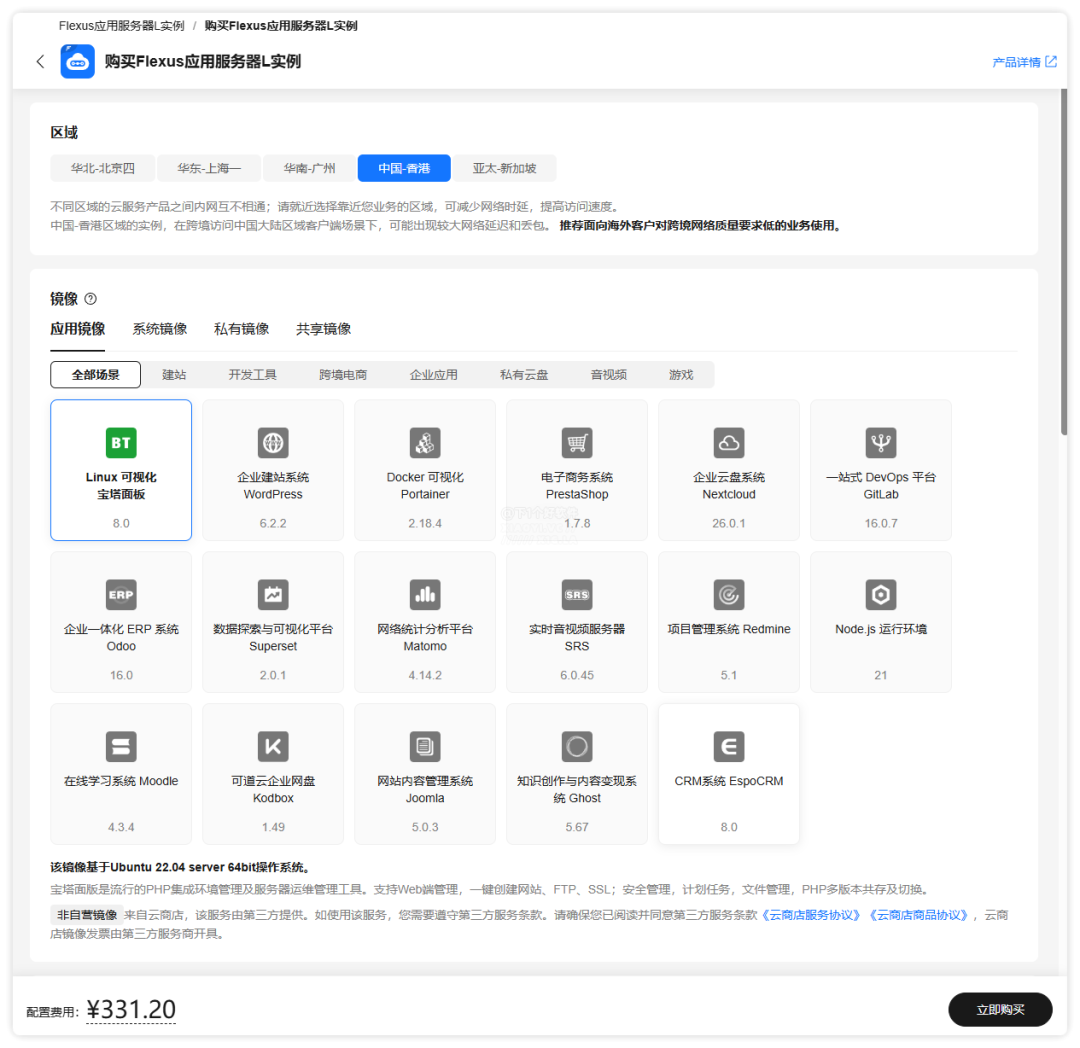This screenshot has height=1048, width=1080.
Task: Click the Flexus cloud server logo icon
Action: pos(78,61)
